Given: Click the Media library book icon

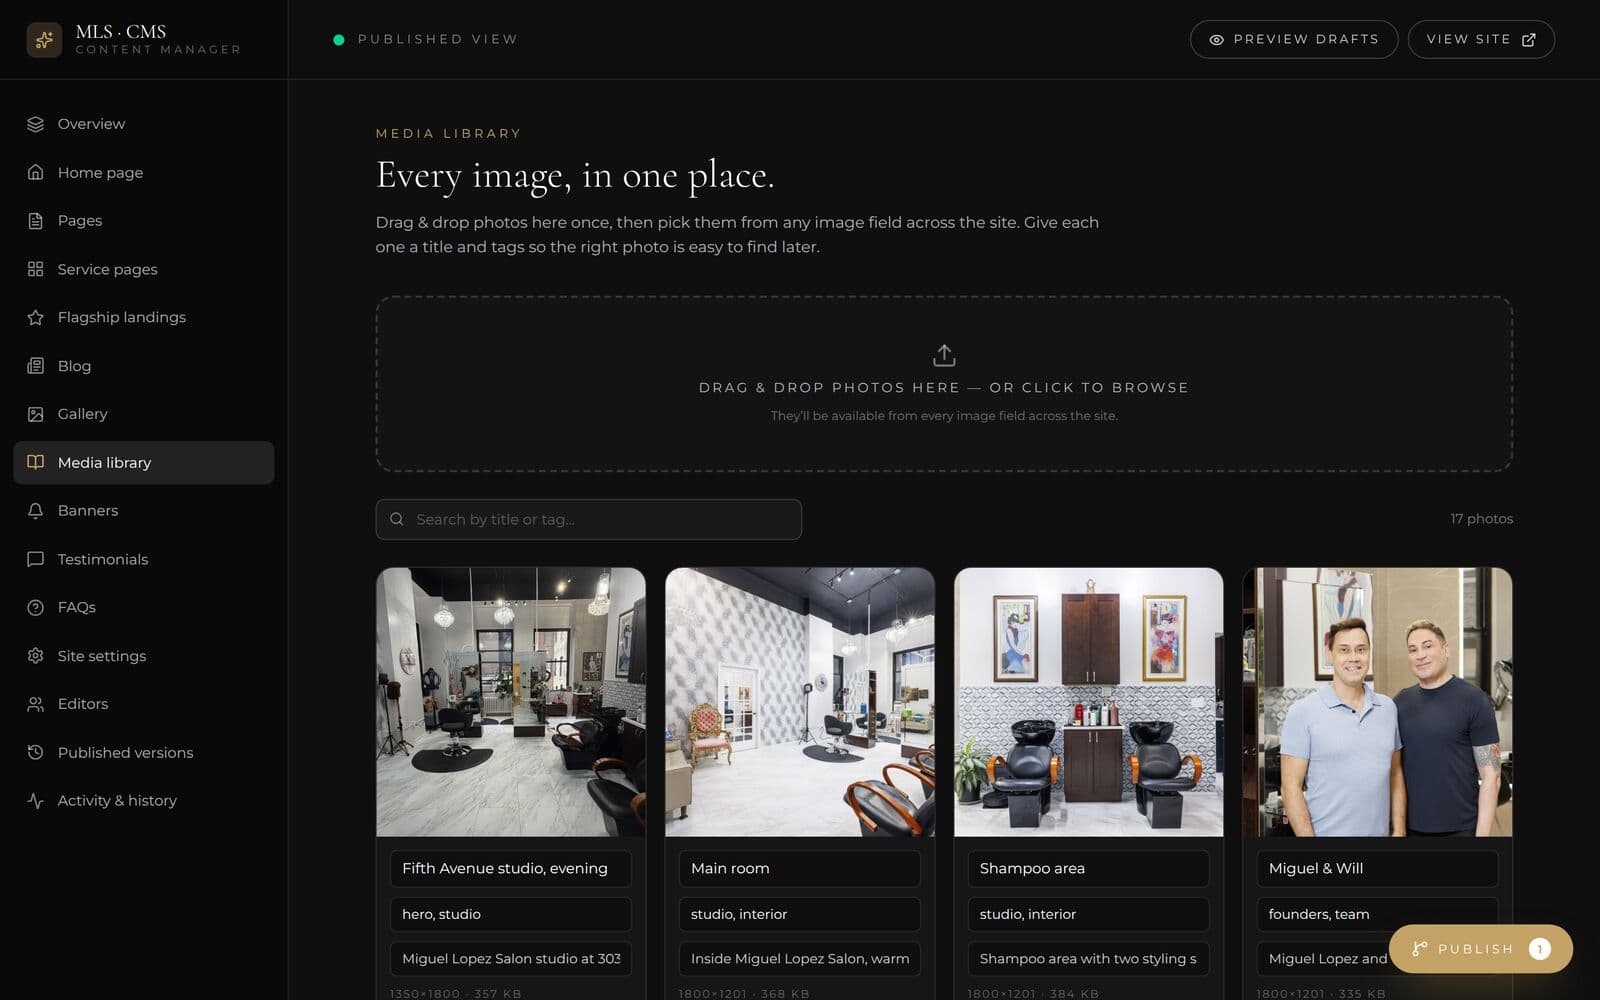Looking at the screenshot, I should (36, 462).
